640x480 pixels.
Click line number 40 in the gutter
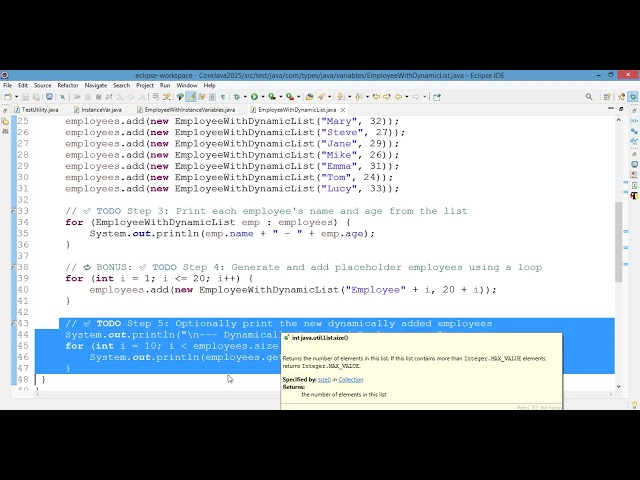click(x=23, y=290)
